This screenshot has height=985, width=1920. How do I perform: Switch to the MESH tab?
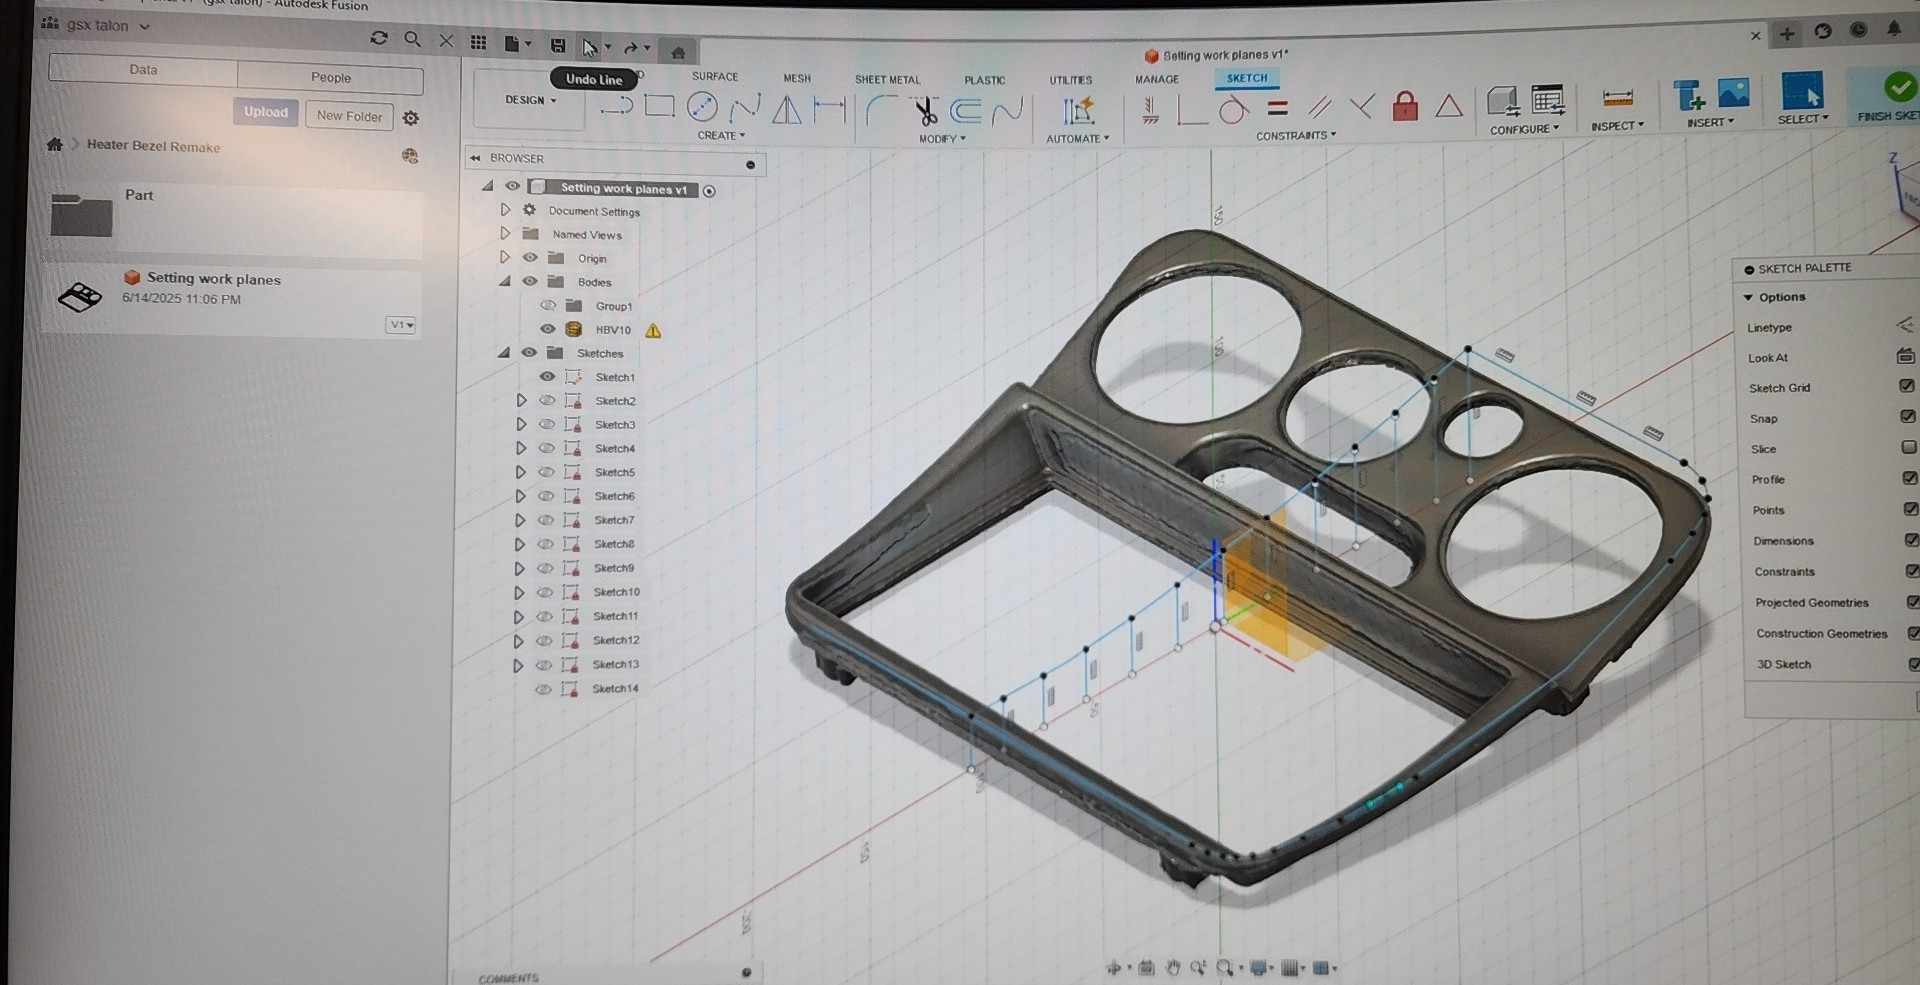tap(797, 78)
